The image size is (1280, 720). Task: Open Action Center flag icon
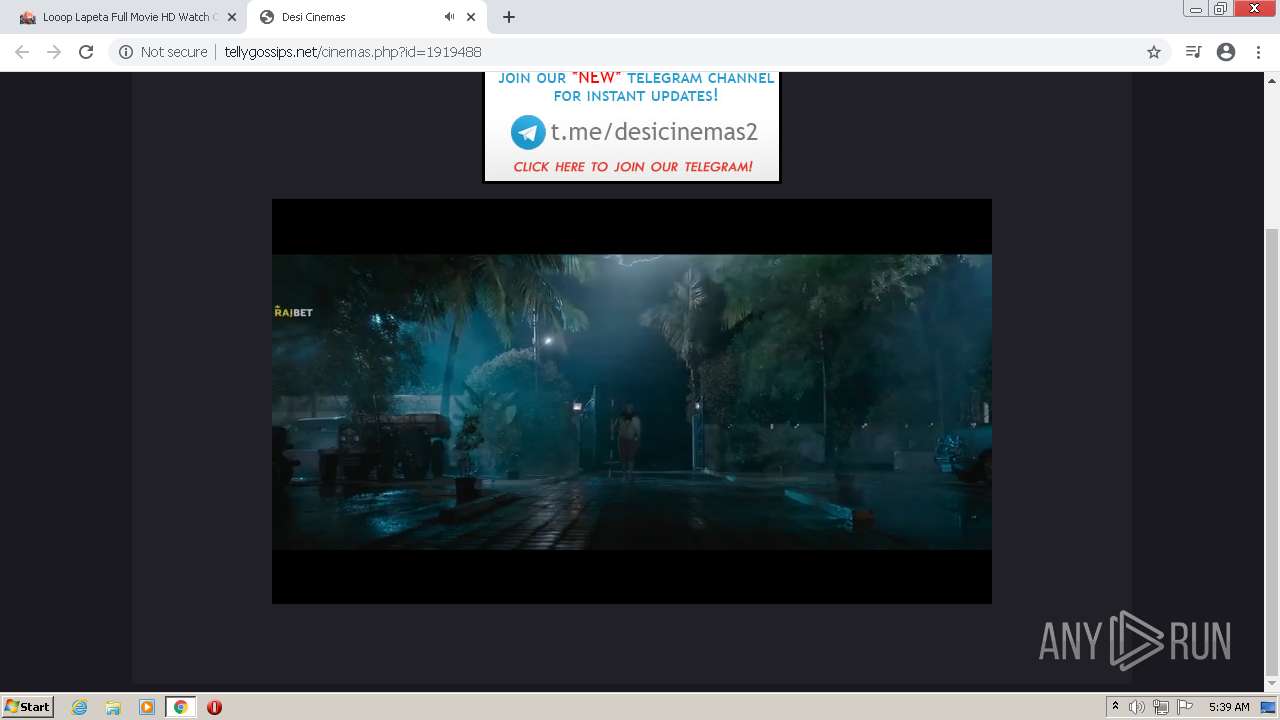(x=1185, y=707)
